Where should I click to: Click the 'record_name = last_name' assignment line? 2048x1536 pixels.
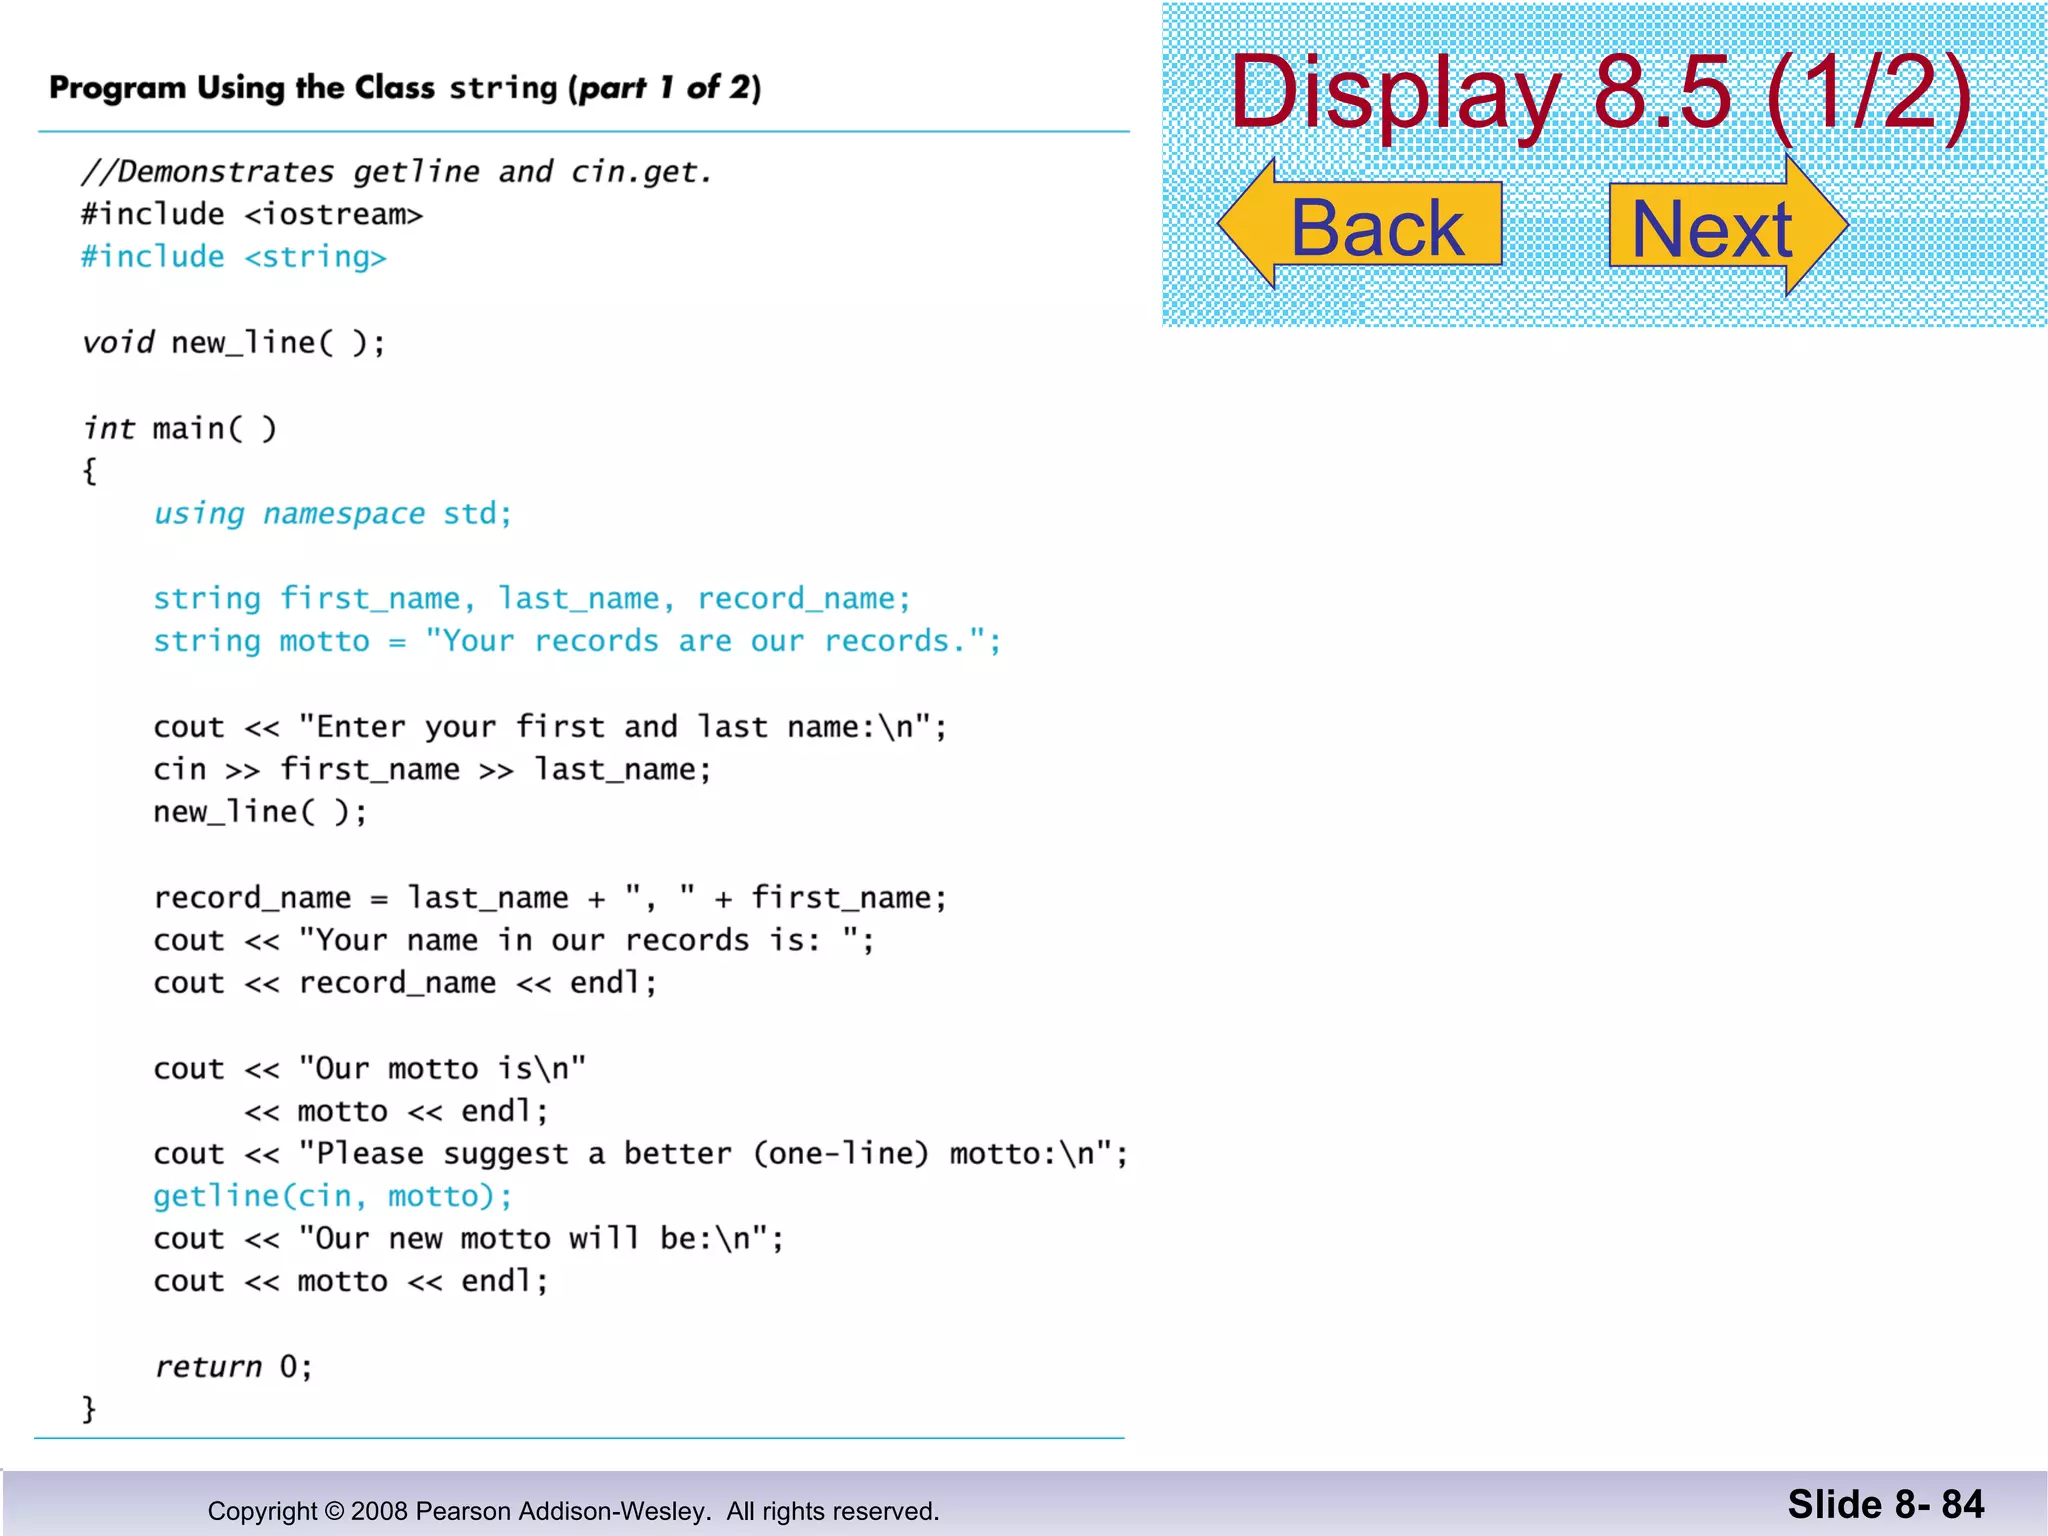pyautogui.click(x=550, y=898)
